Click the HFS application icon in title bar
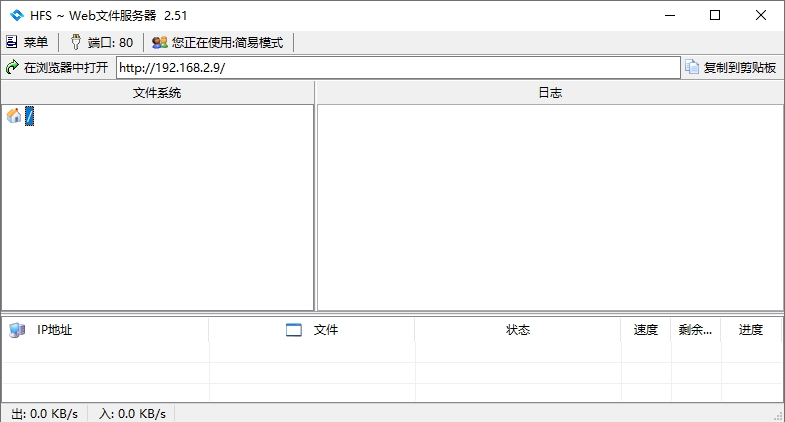Image resolution: width=785 pixels, height=422 pixels. tap(17, 16)
